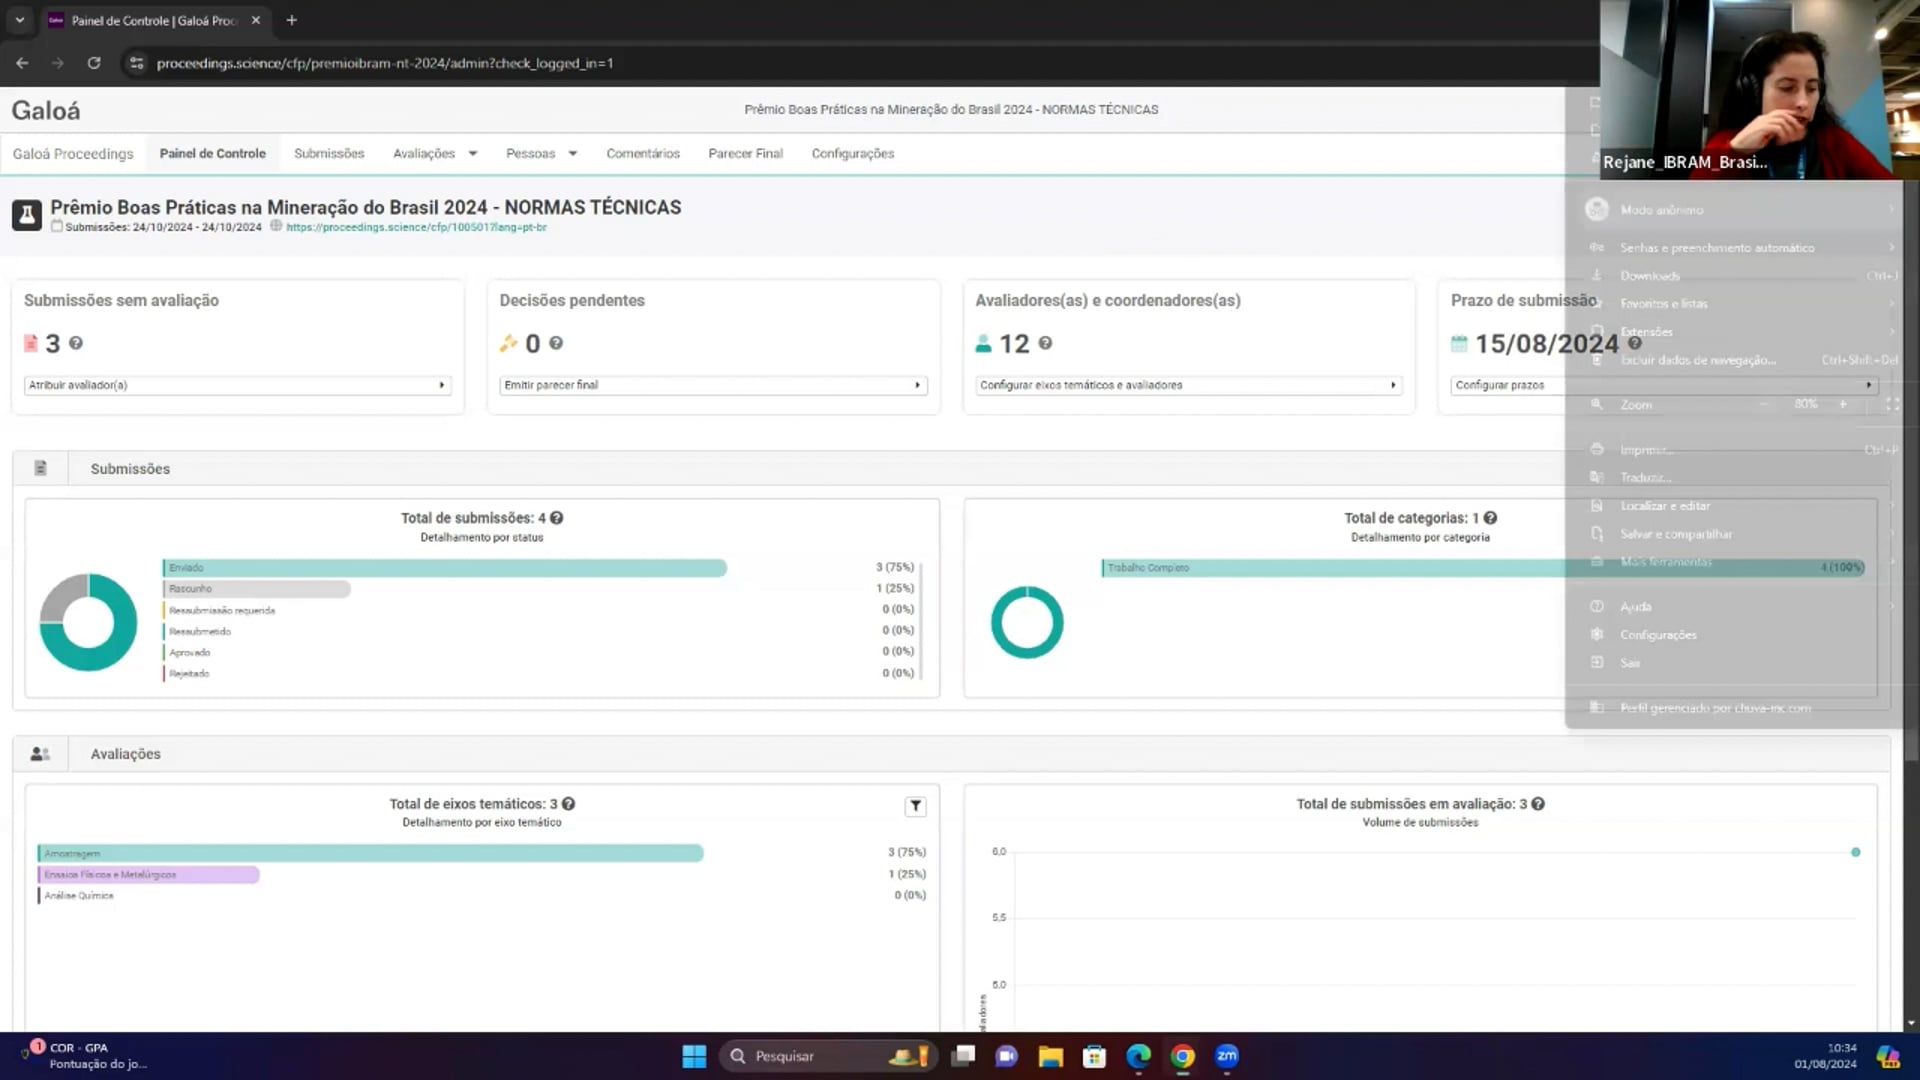Open Microsoft Store from the taskbar
Screen dimensions: 1920x1080
(1095, 1056)
